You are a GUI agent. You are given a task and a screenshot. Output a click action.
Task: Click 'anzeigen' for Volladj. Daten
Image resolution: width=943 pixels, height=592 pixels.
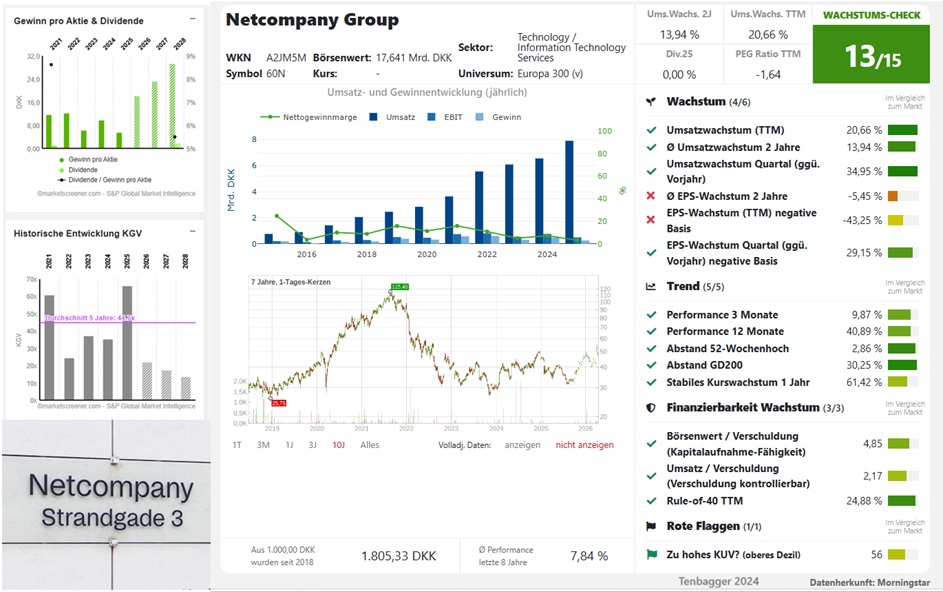[522, 445]
